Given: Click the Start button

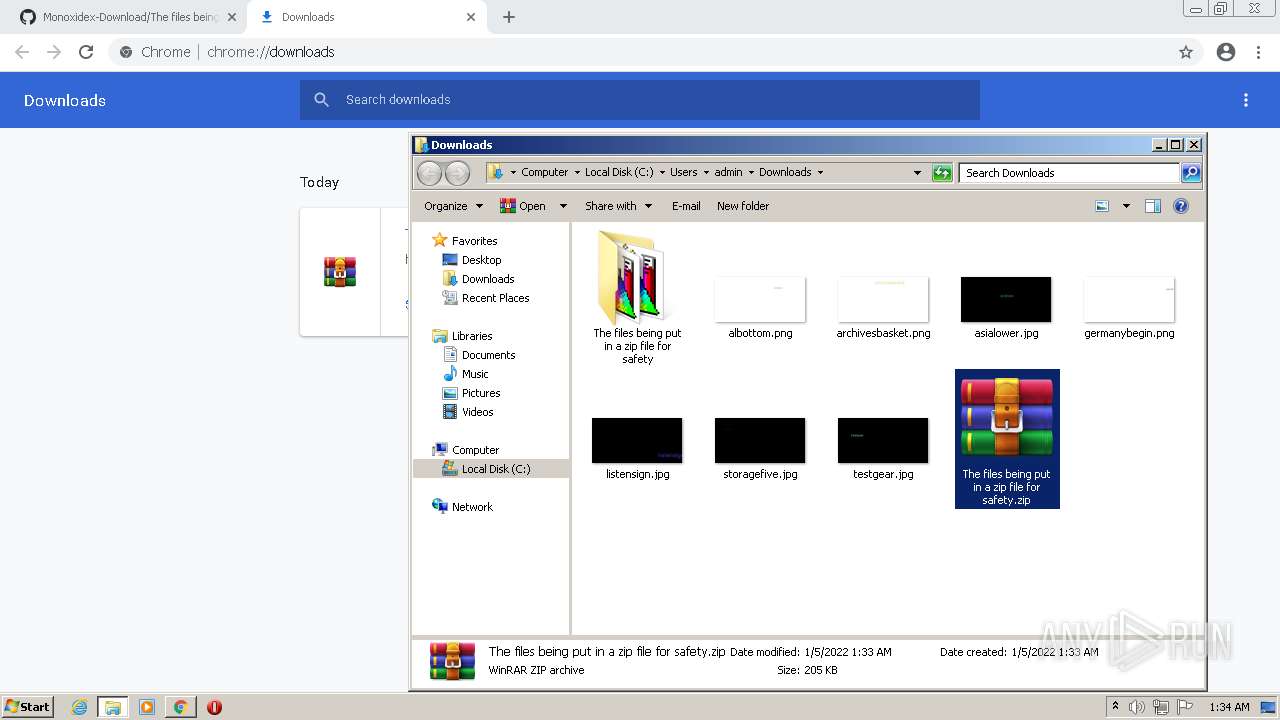Looking at the screenshot, I should click(28, 707).
